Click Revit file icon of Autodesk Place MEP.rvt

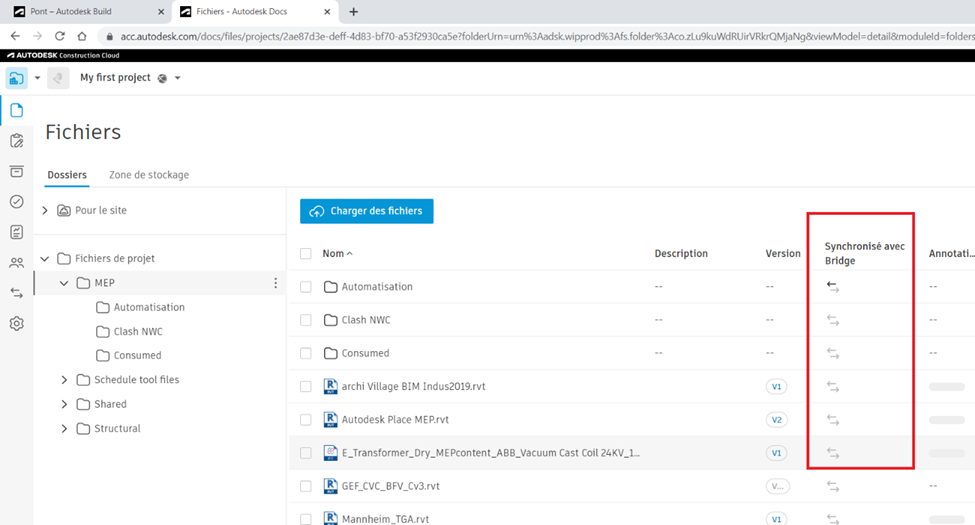[331, 420]
